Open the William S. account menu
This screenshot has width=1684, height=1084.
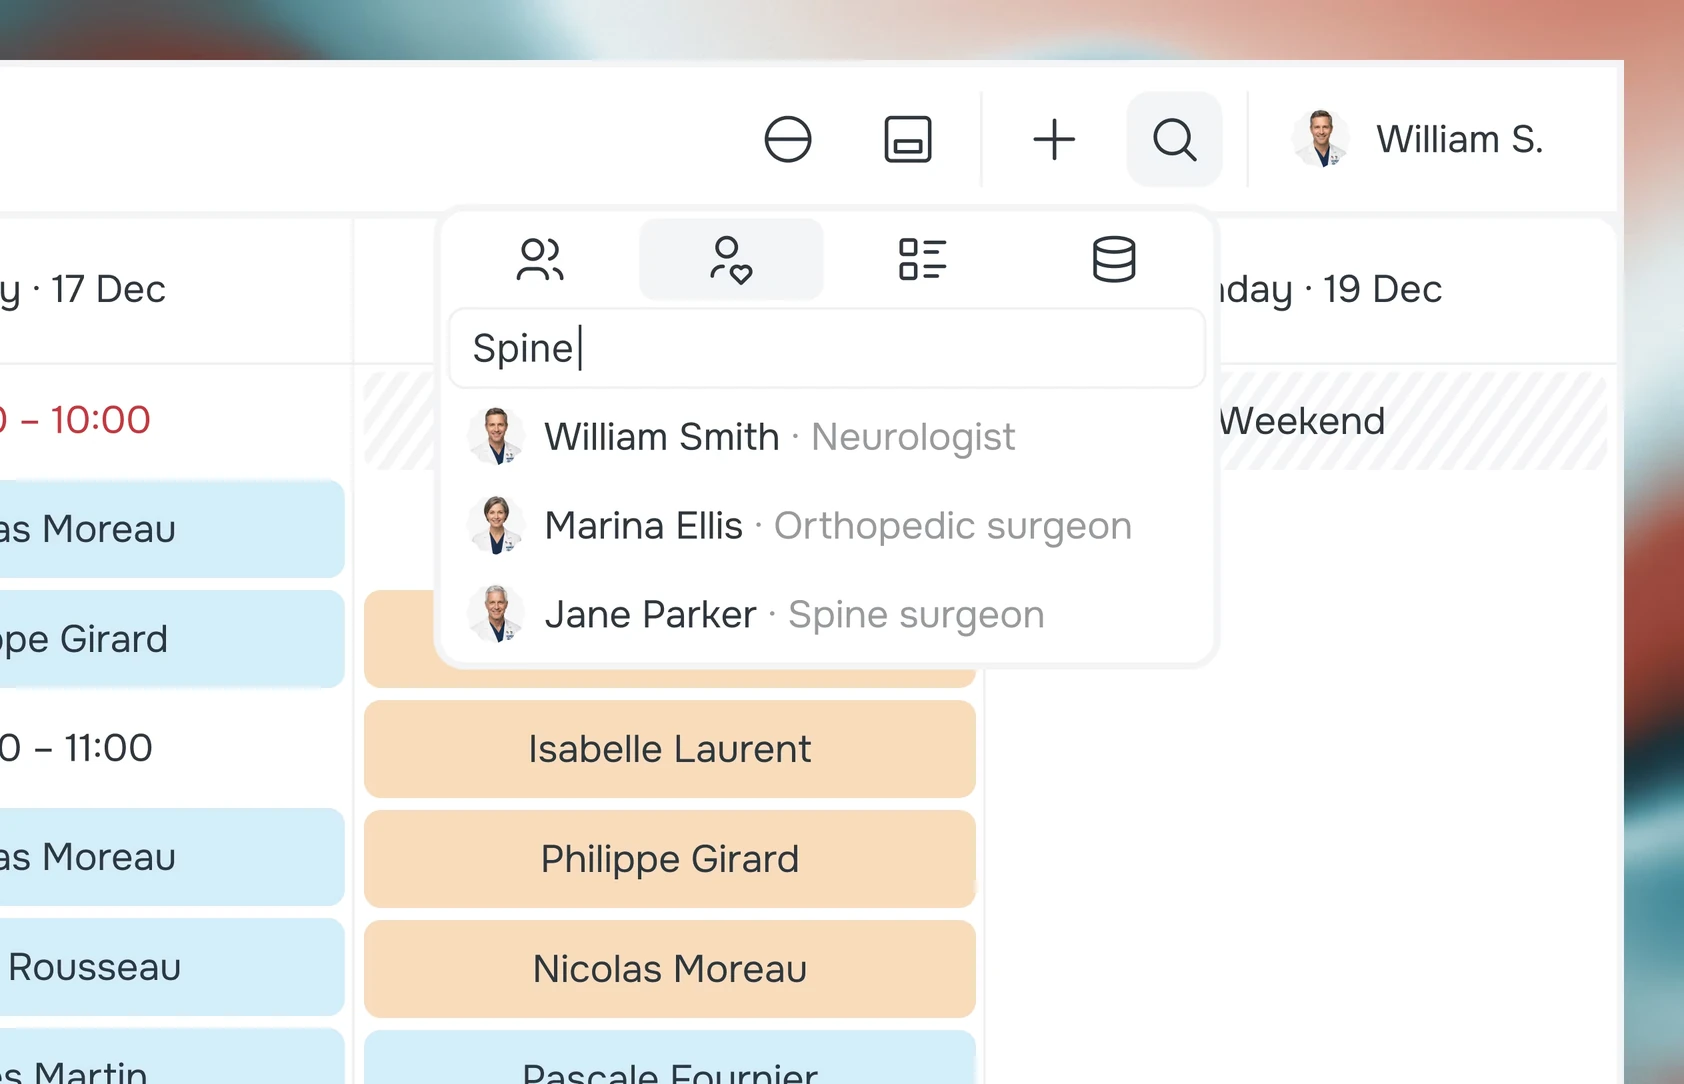pyautogui.click(x=1418, y=139)
